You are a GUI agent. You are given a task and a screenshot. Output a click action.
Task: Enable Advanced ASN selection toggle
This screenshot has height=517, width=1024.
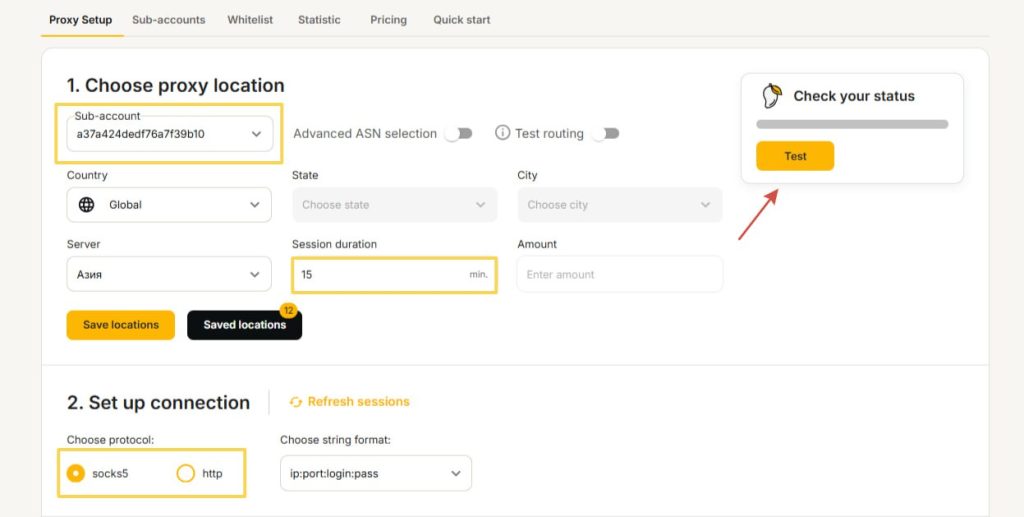coord(458,133)
